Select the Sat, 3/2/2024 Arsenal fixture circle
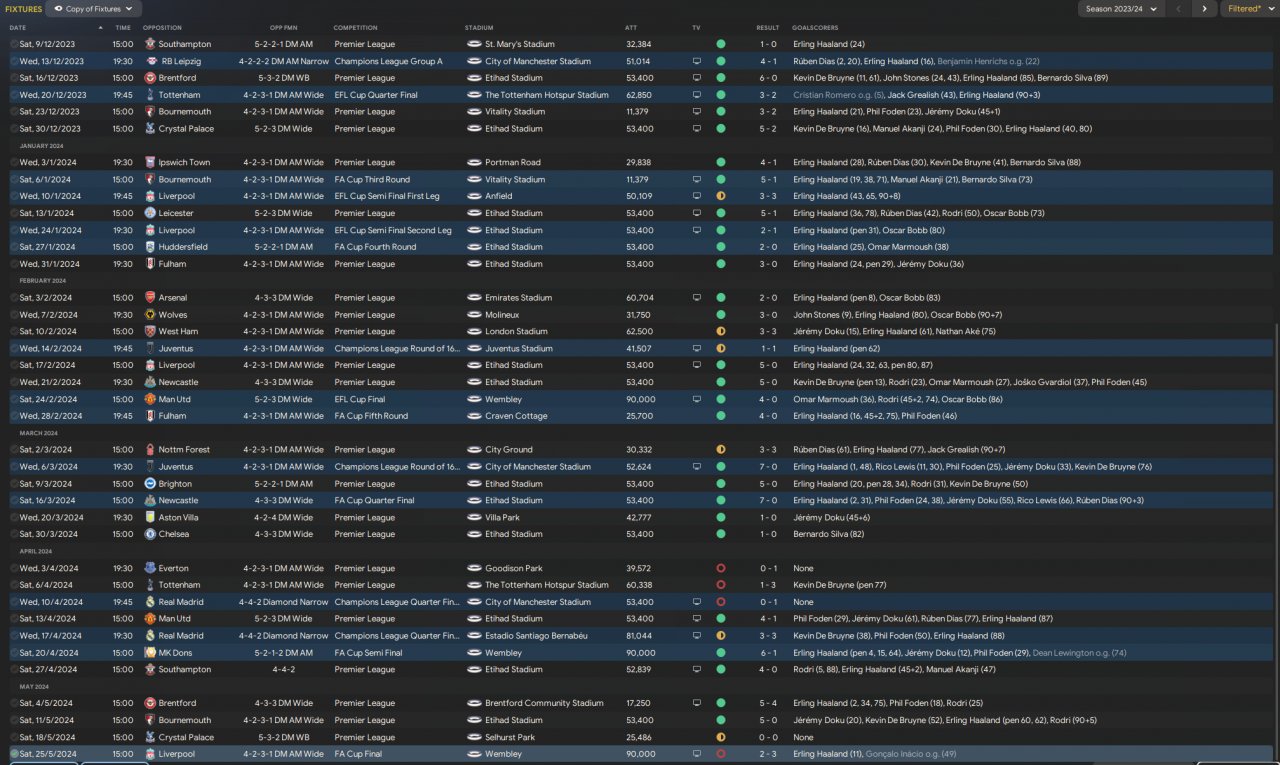Screen dimensions: 1280x765 click(x=14, y=298)
